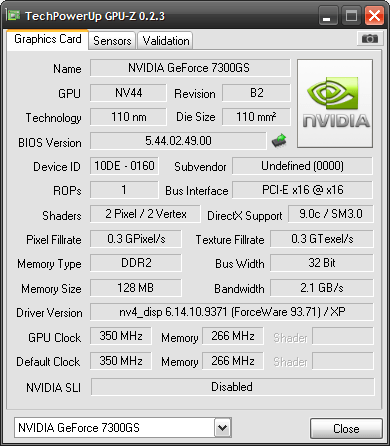Click the Bus Interface field PCI-E x16 @ x16
The width and height of the screenshot is (390, 446).
coord(302,190)
